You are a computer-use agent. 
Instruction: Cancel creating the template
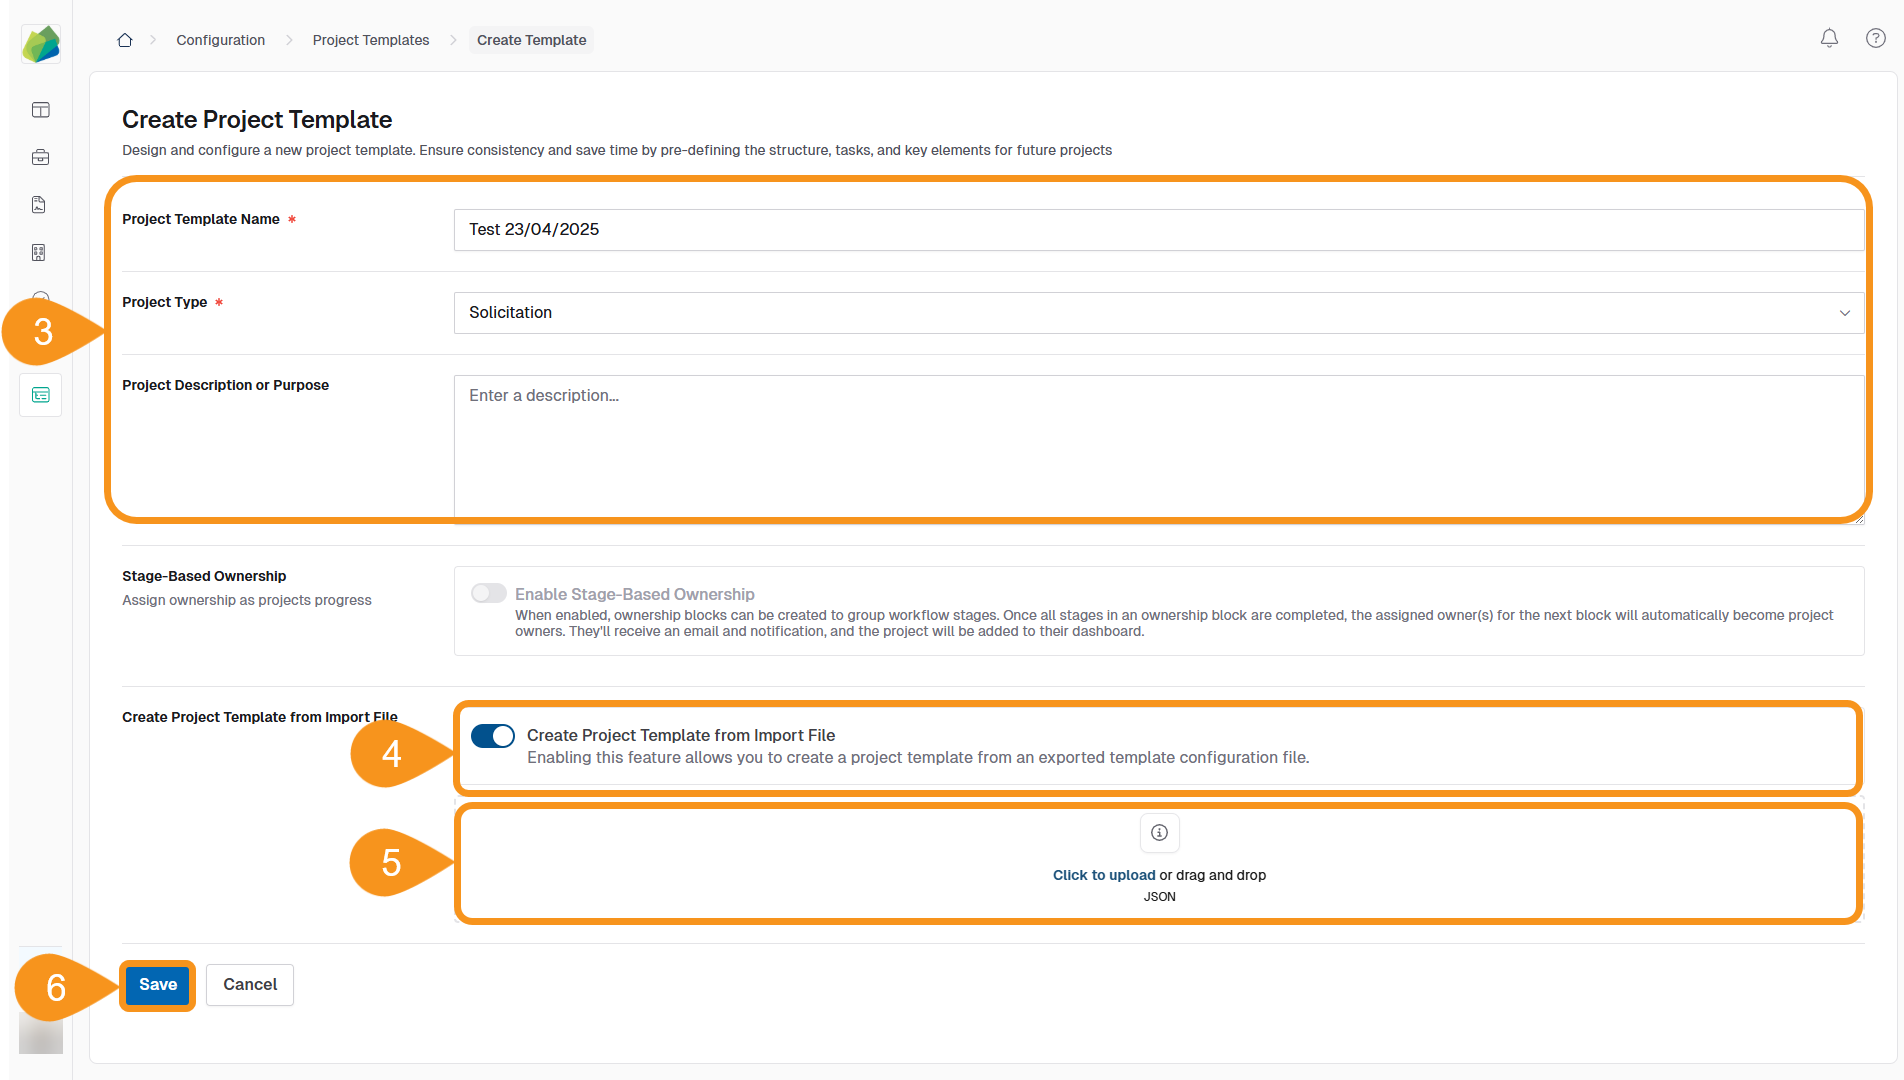[x=249, y=984]
